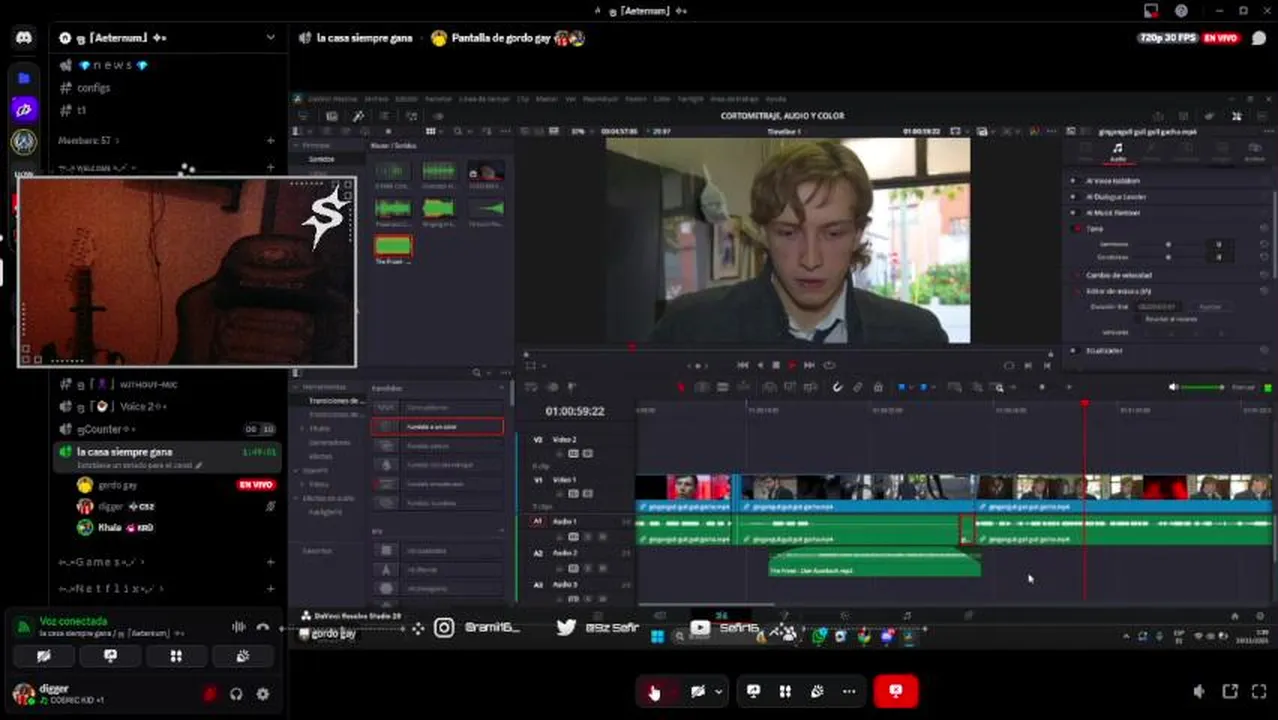1278x720 pixels.
Task: Mute microphone in bottom stream control bar
Action: tap(653, 691)
